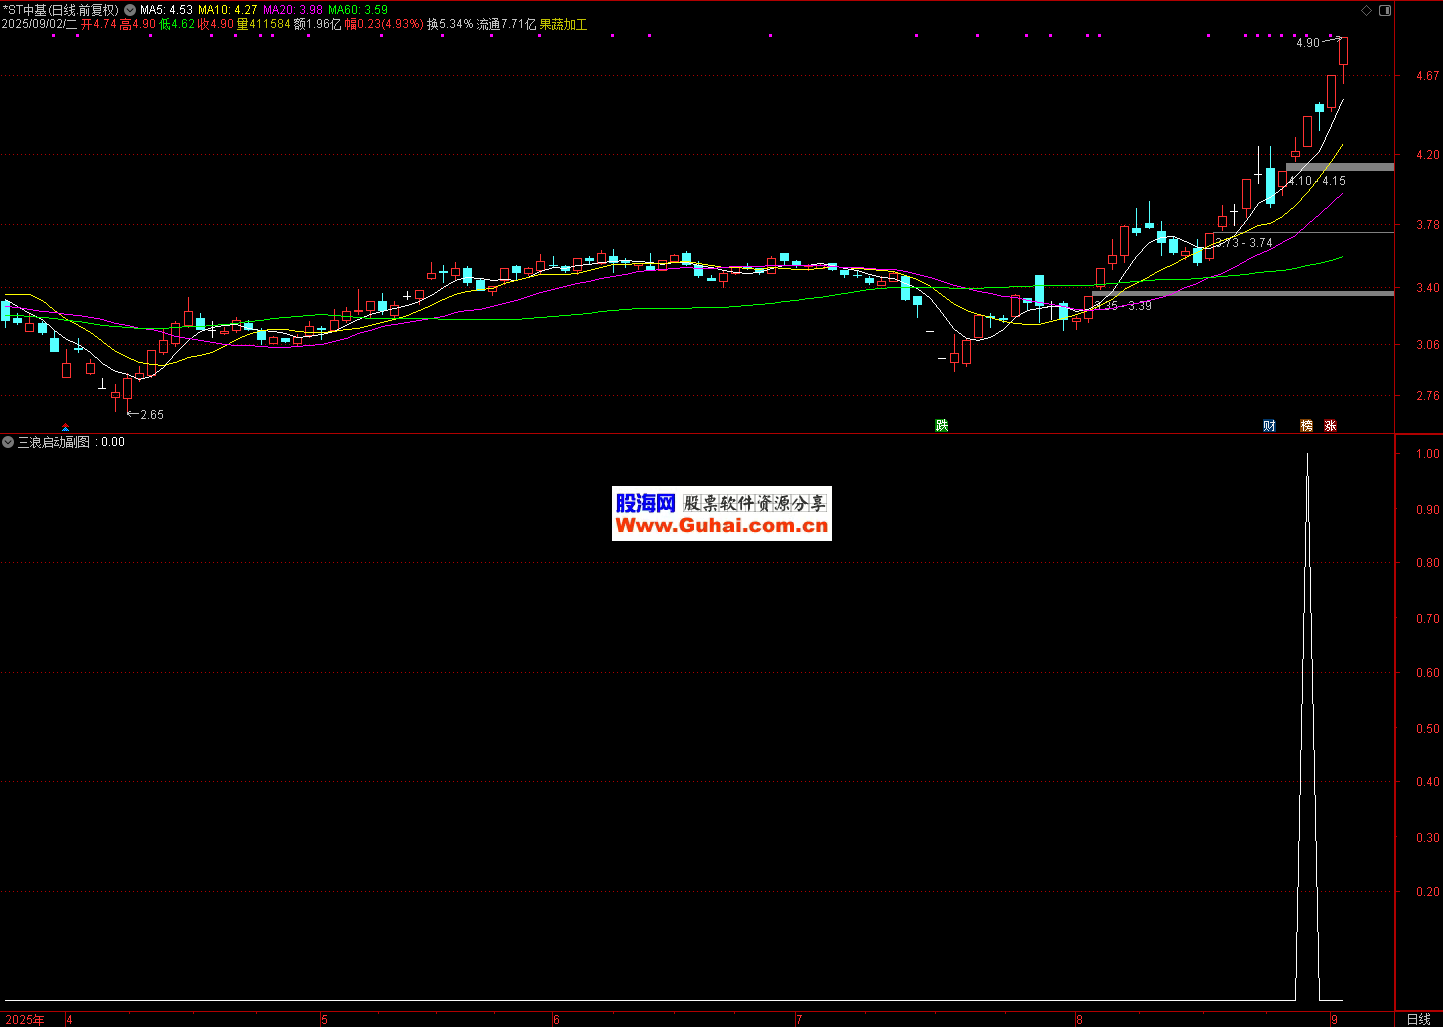
Task: Click the blue 财 marker icon
Action: (x=1269, y=426)
